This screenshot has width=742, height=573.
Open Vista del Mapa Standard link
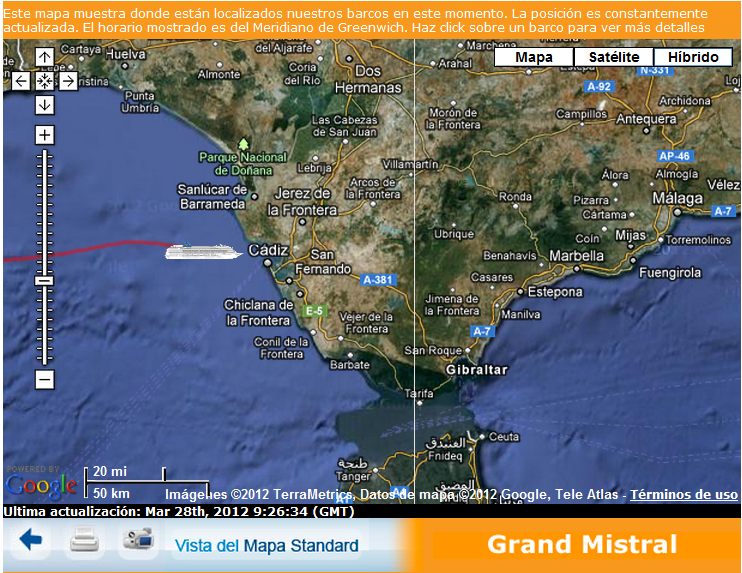[267, 546]
